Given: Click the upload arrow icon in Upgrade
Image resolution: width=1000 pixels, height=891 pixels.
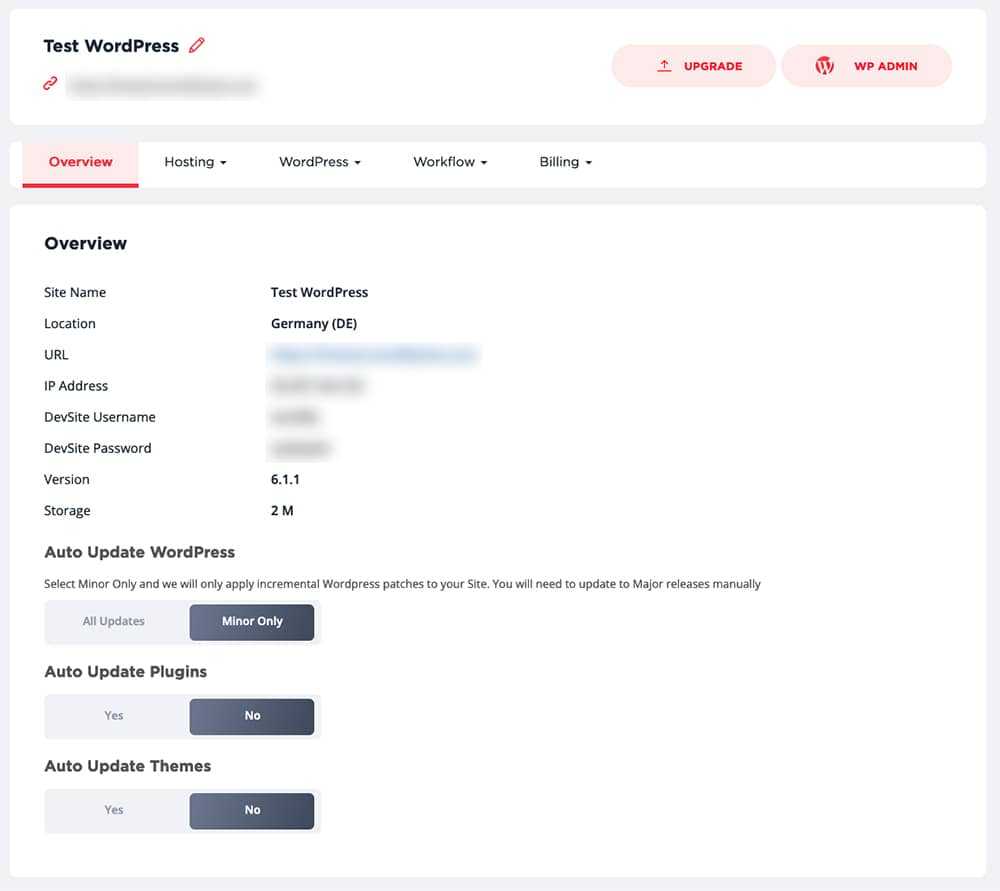Looking at the screenshot, I should tap(664, 66).
